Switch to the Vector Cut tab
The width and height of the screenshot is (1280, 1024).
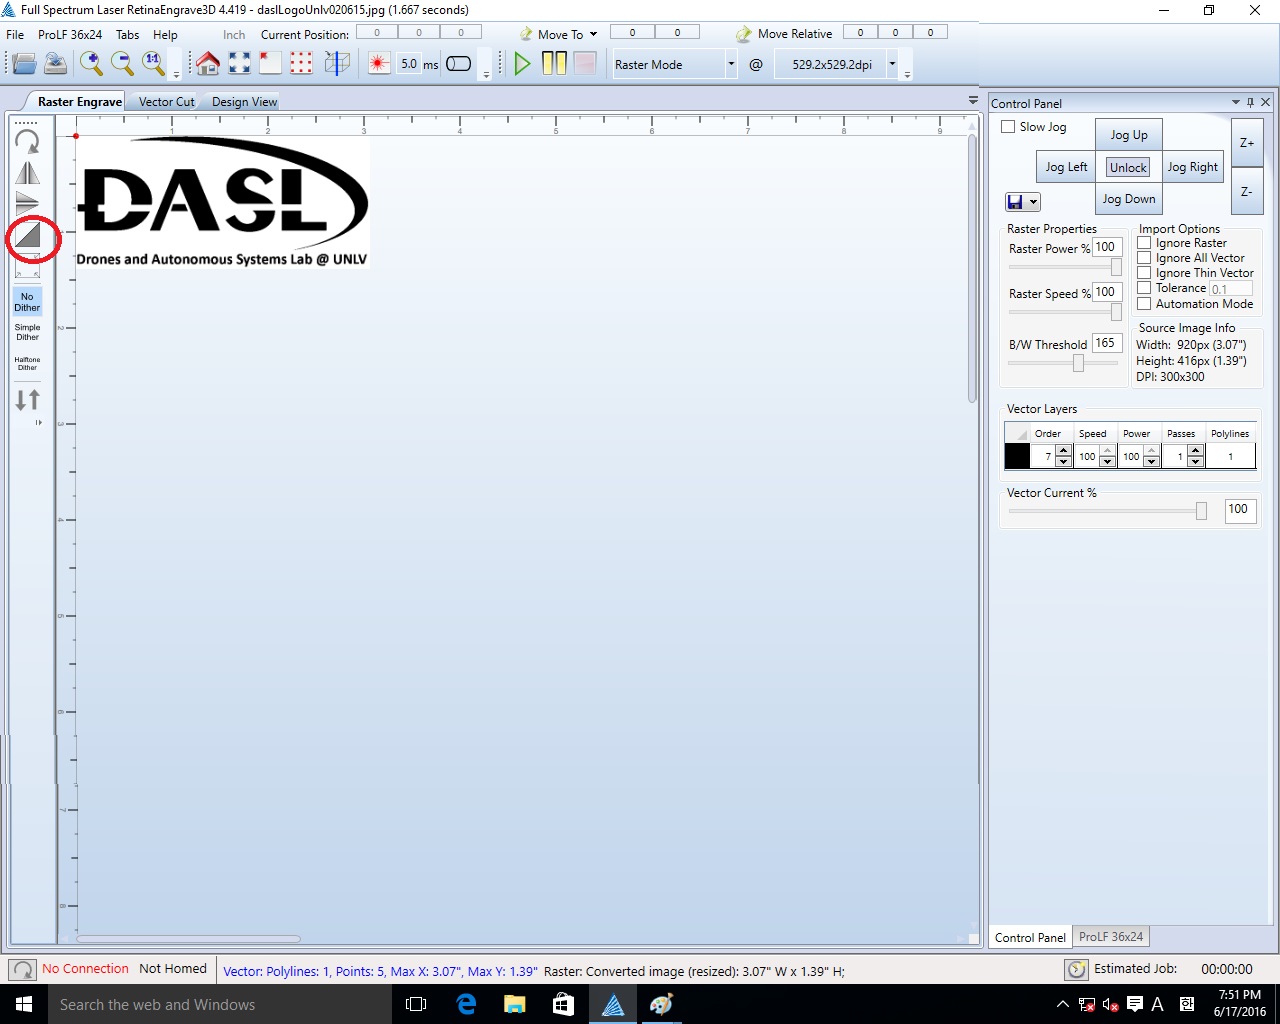[166, 101]
